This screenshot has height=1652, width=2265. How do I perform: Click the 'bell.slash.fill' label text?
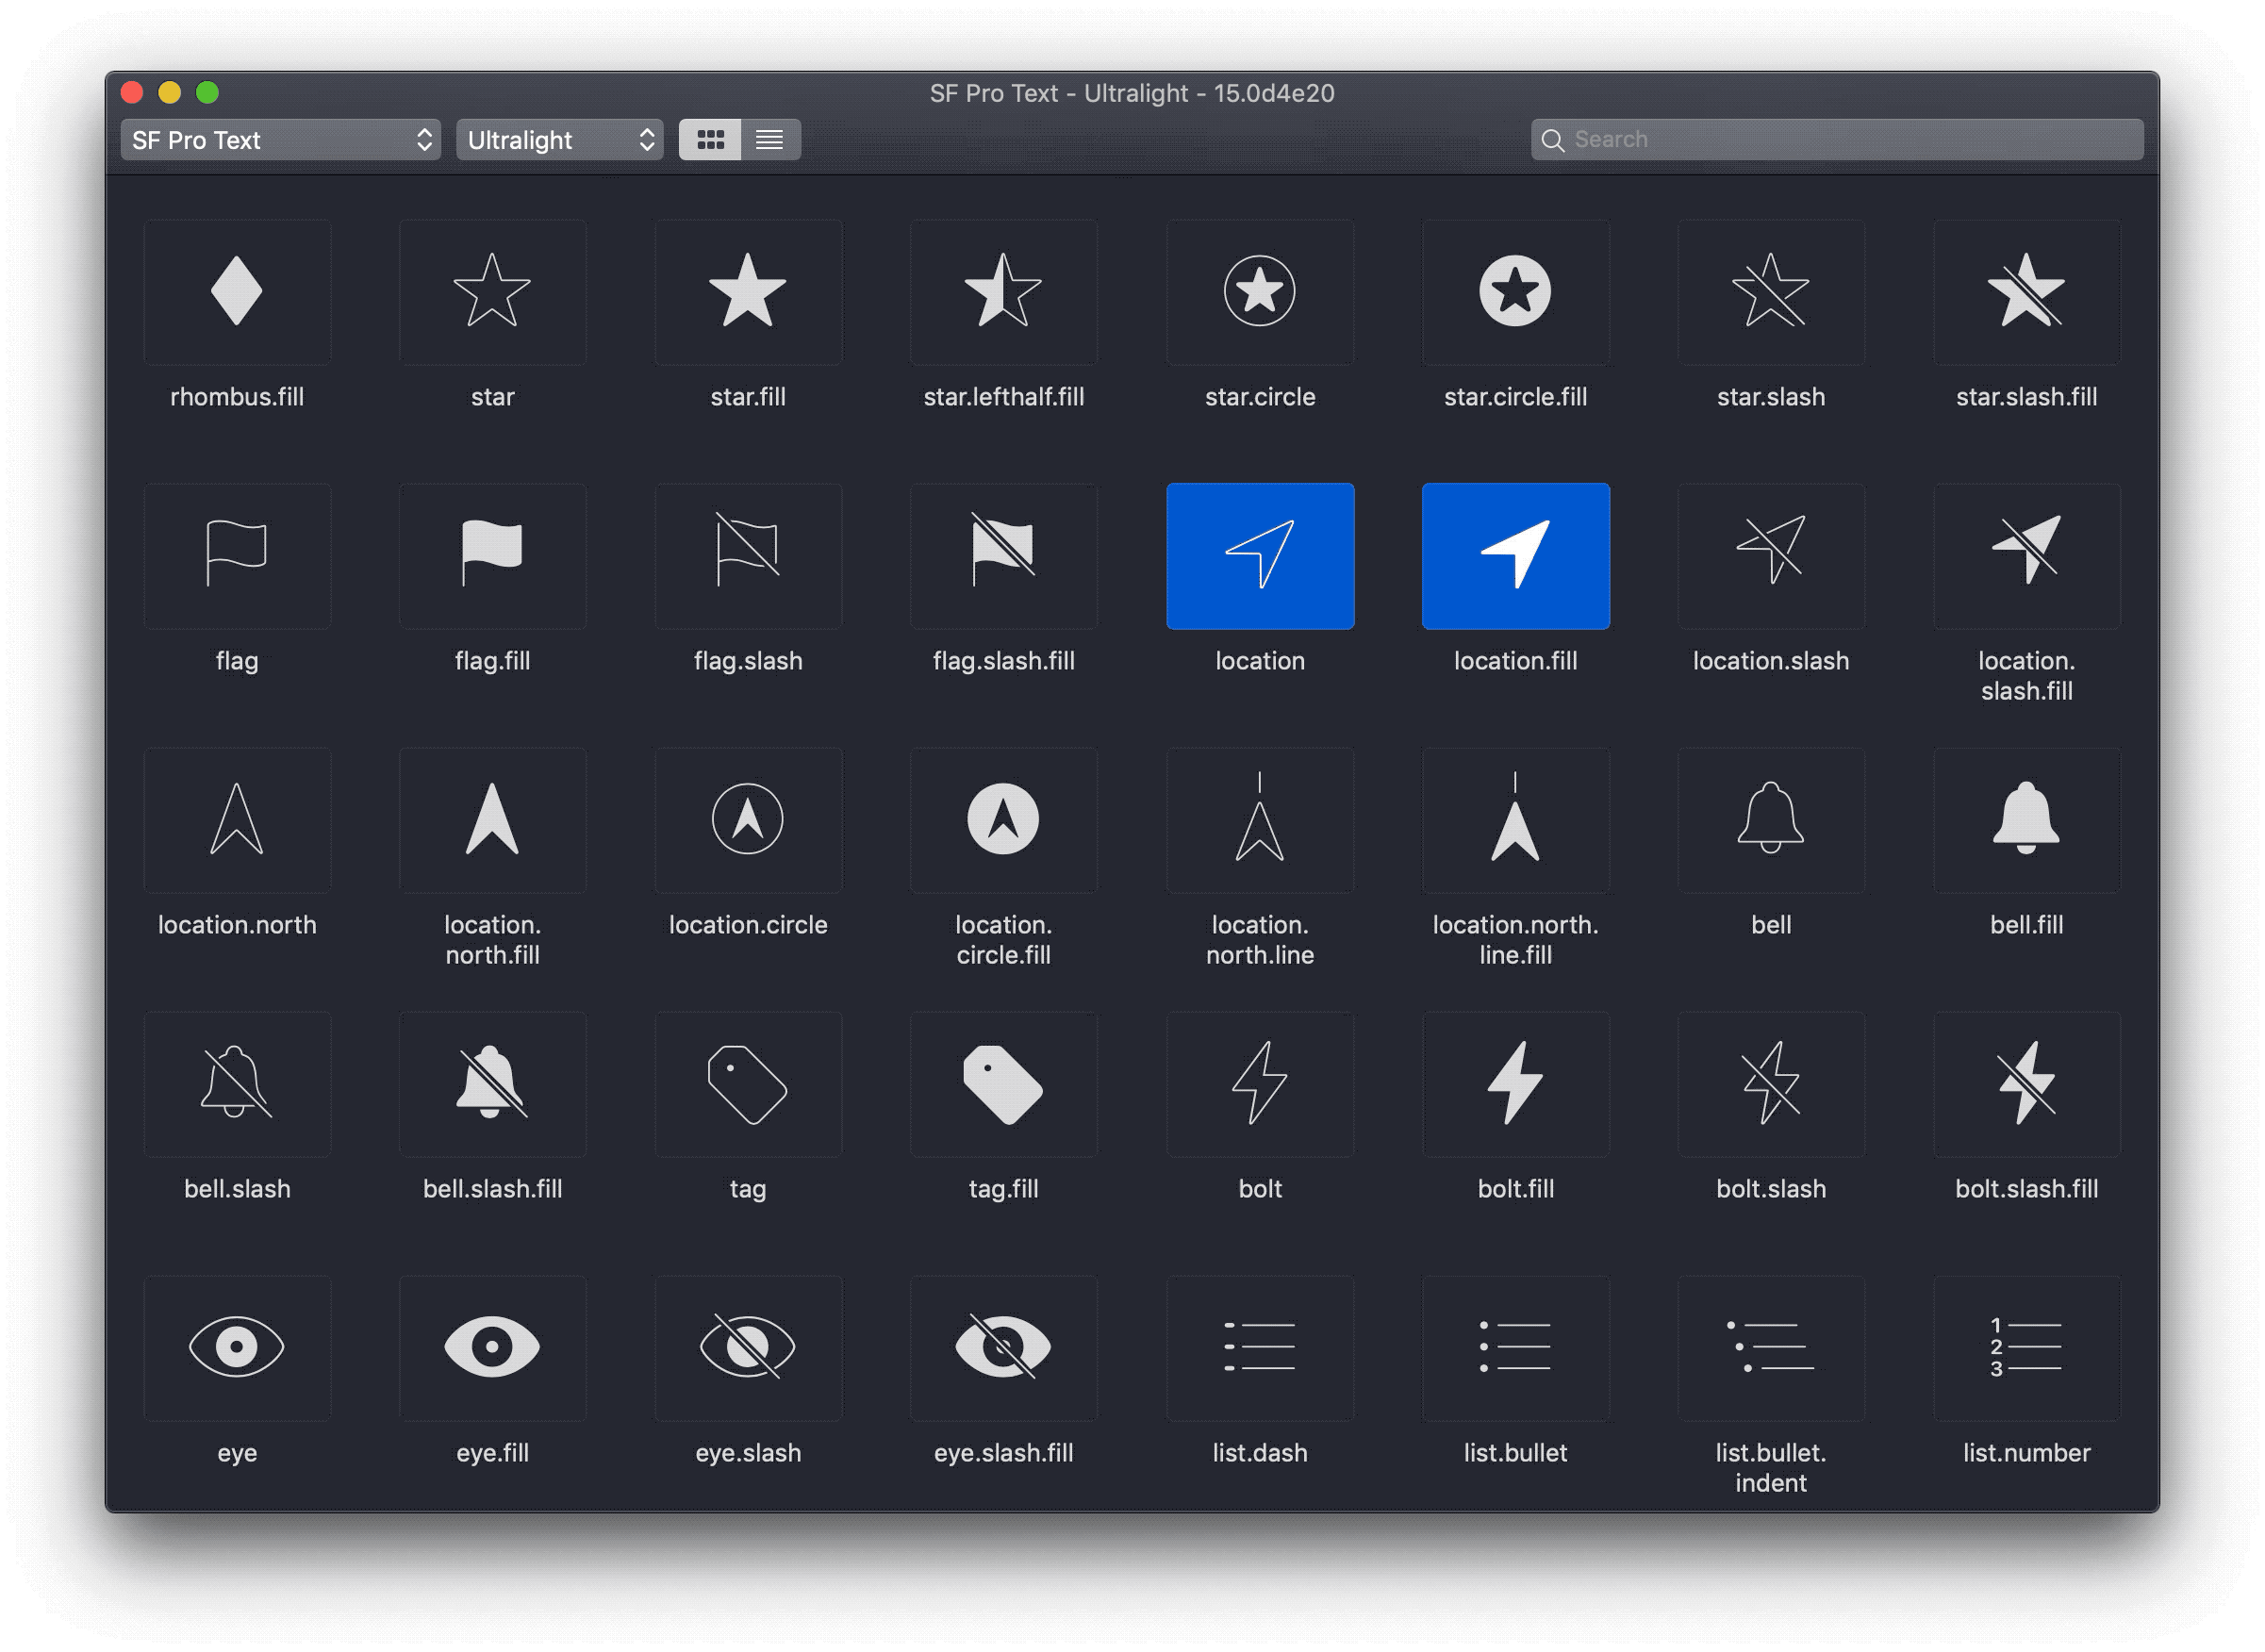[x=492, y=1189]
